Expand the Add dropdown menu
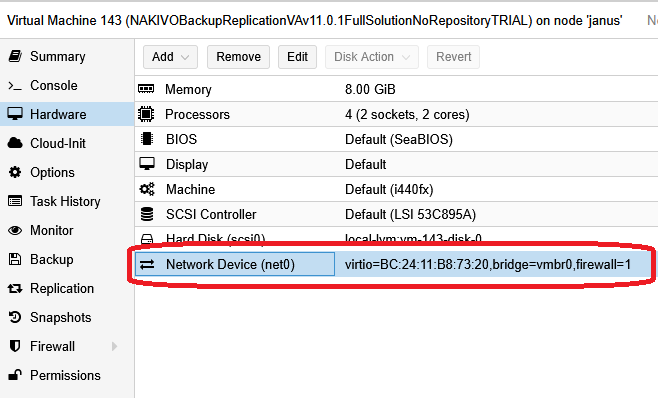Viewport: 658px width, 398px height. pyautogui.click(x=170, y=57)
